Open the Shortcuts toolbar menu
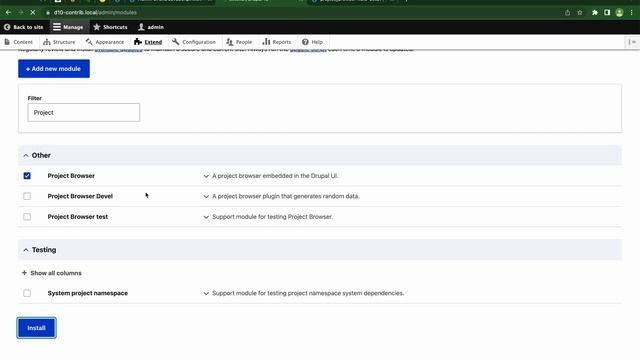The image size is (640, 360). pyautogui.click(x=110, y=27)
